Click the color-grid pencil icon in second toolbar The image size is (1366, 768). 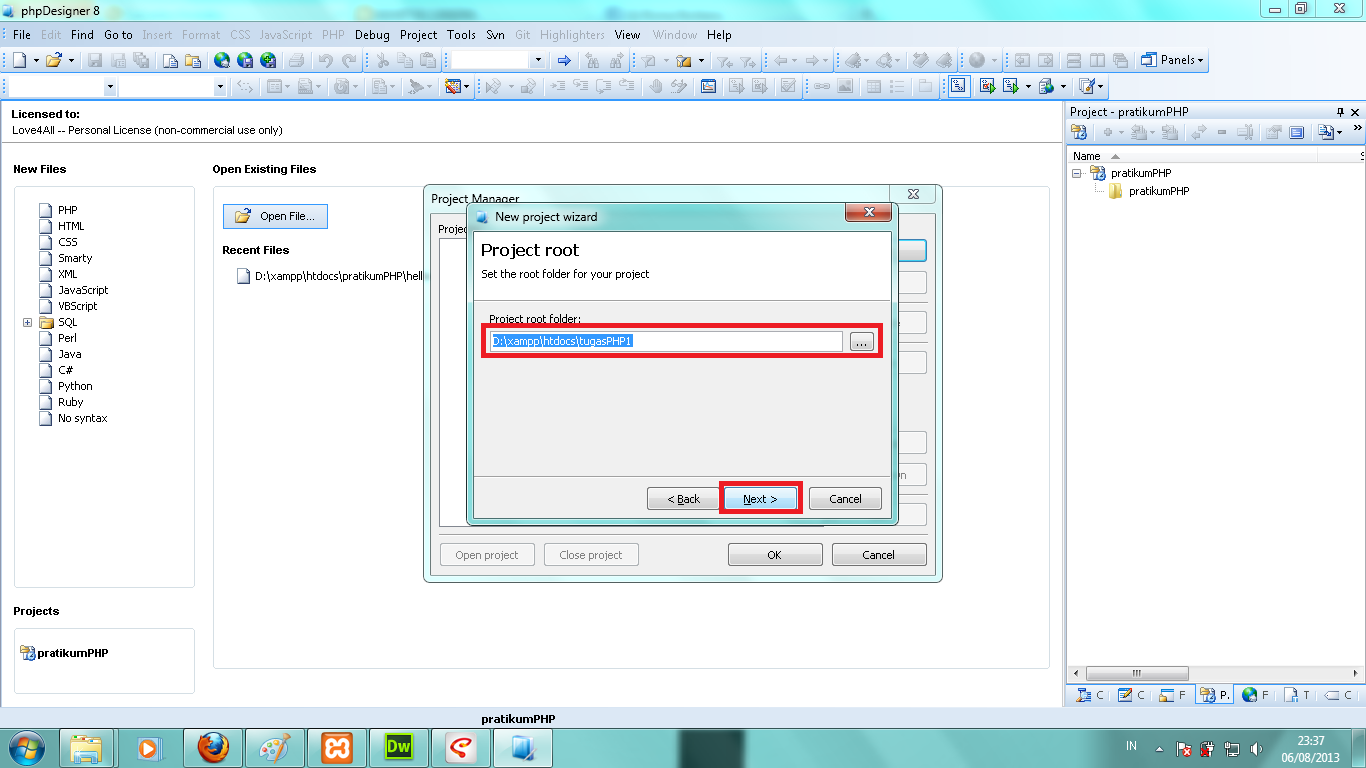454,87
